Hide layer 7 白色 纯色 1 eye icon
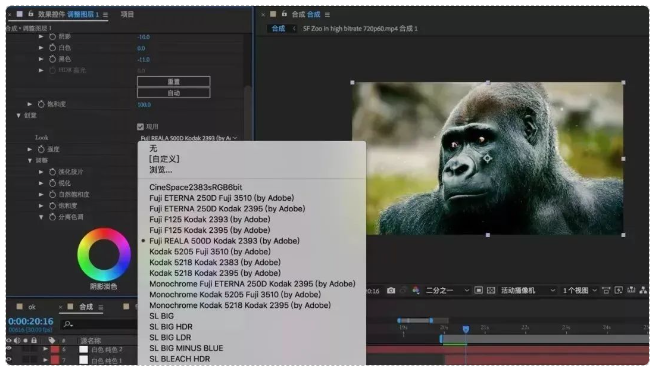This screenshot has width=656, height=370. pyautogui.click(x=8, y=360)
